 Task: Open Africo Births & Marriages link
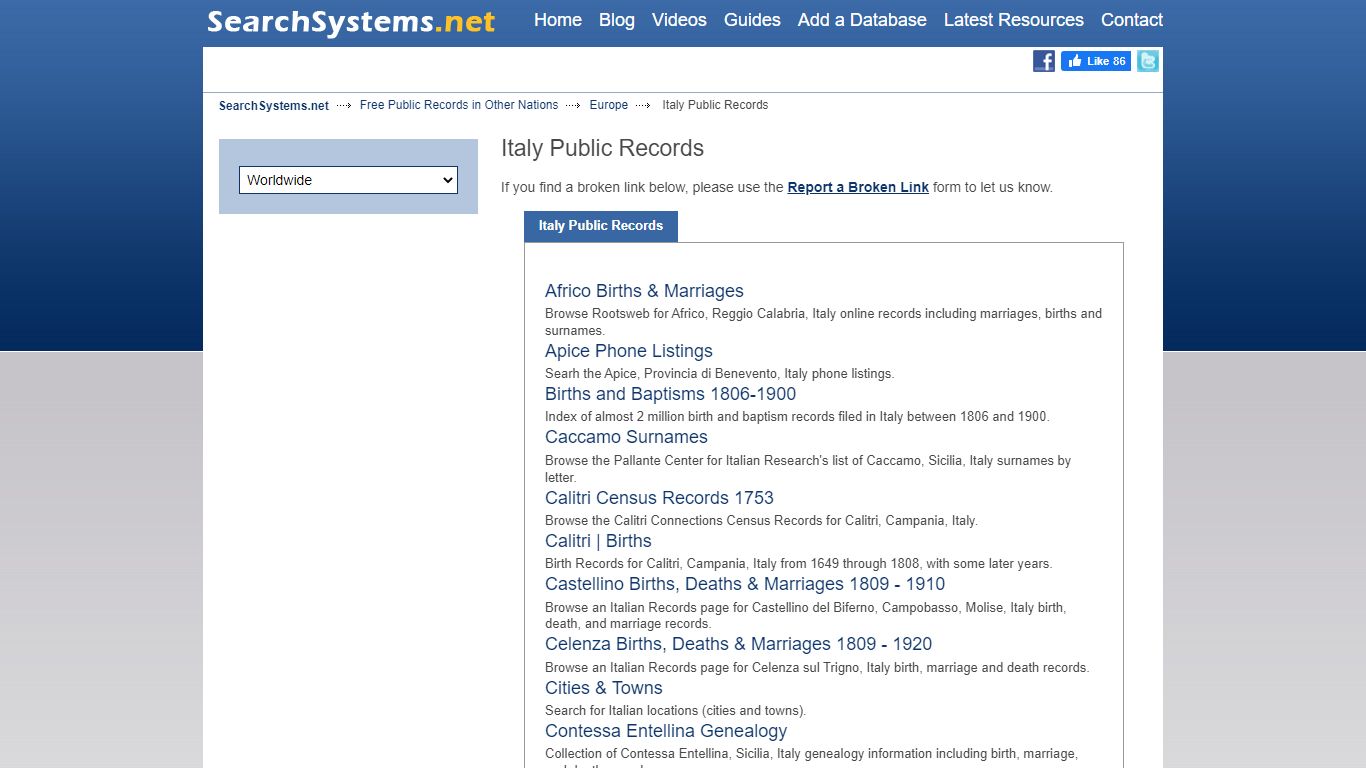[x=644, y=291]
